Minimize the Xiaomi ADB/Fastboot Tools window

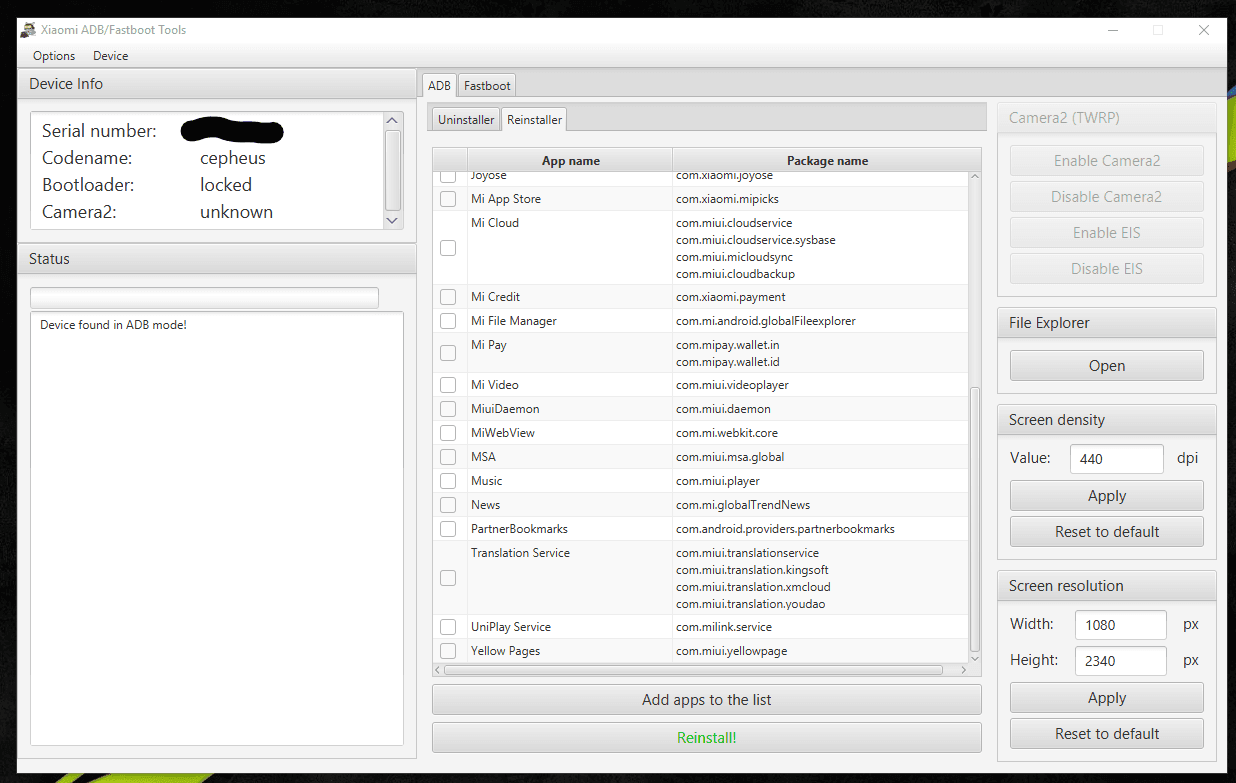(x=1112, y=30)
